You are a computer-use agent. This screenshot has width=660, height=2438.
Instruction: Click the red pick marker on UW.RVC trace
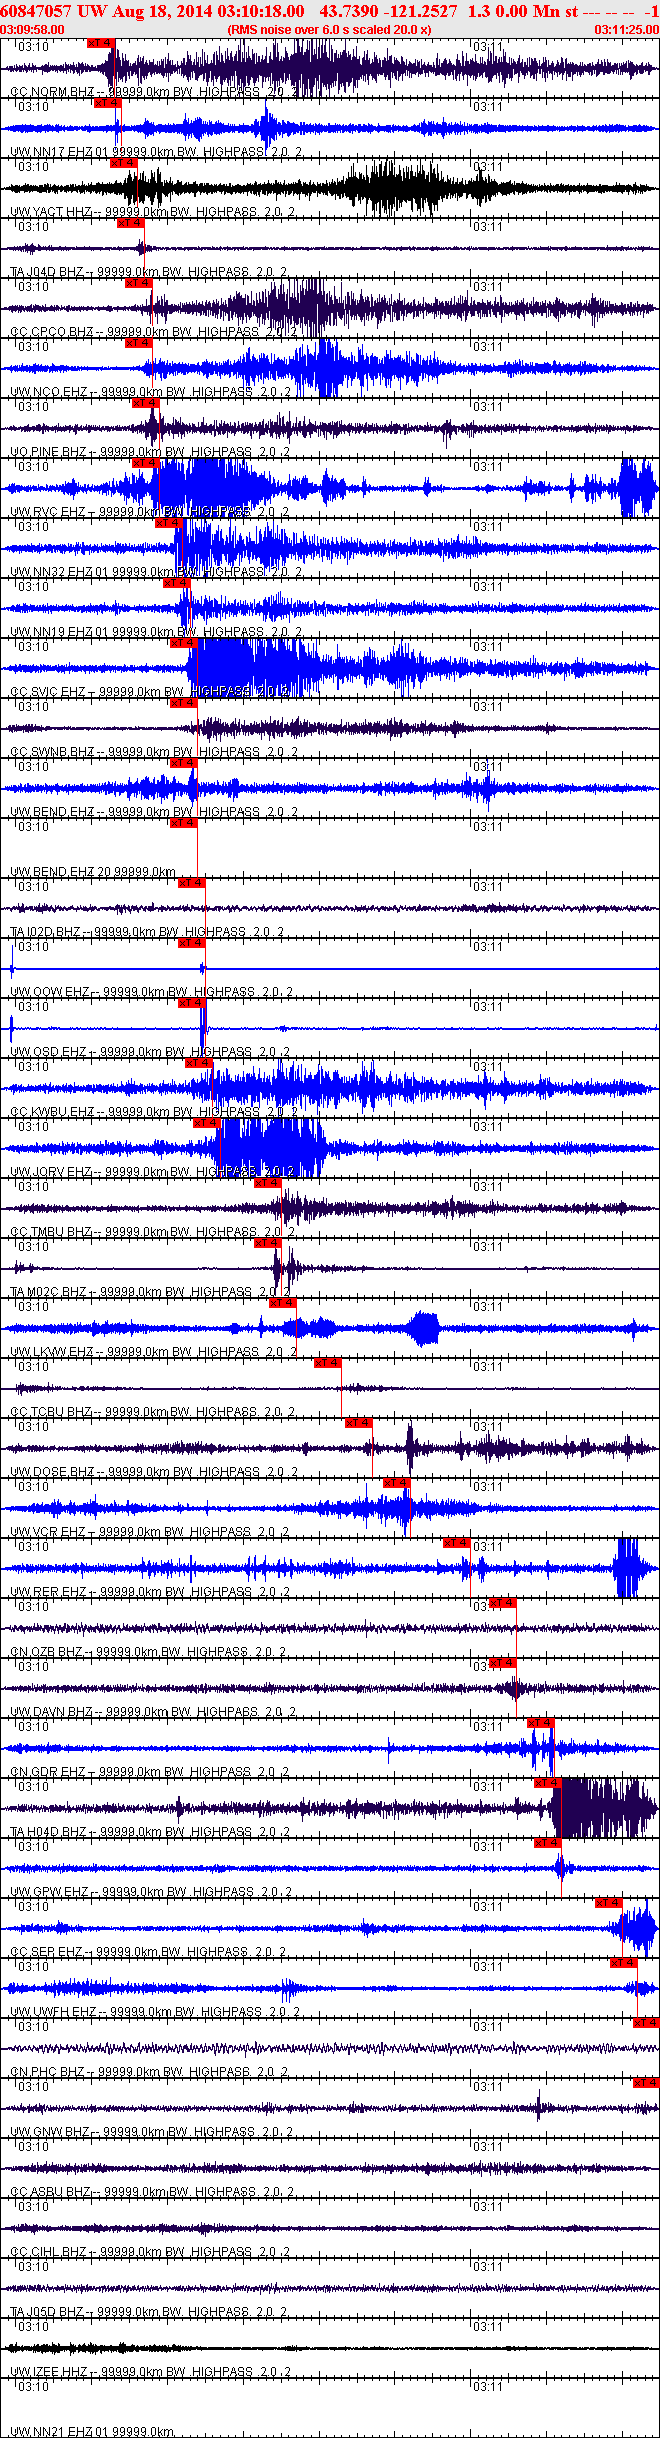tap(146, 463)
